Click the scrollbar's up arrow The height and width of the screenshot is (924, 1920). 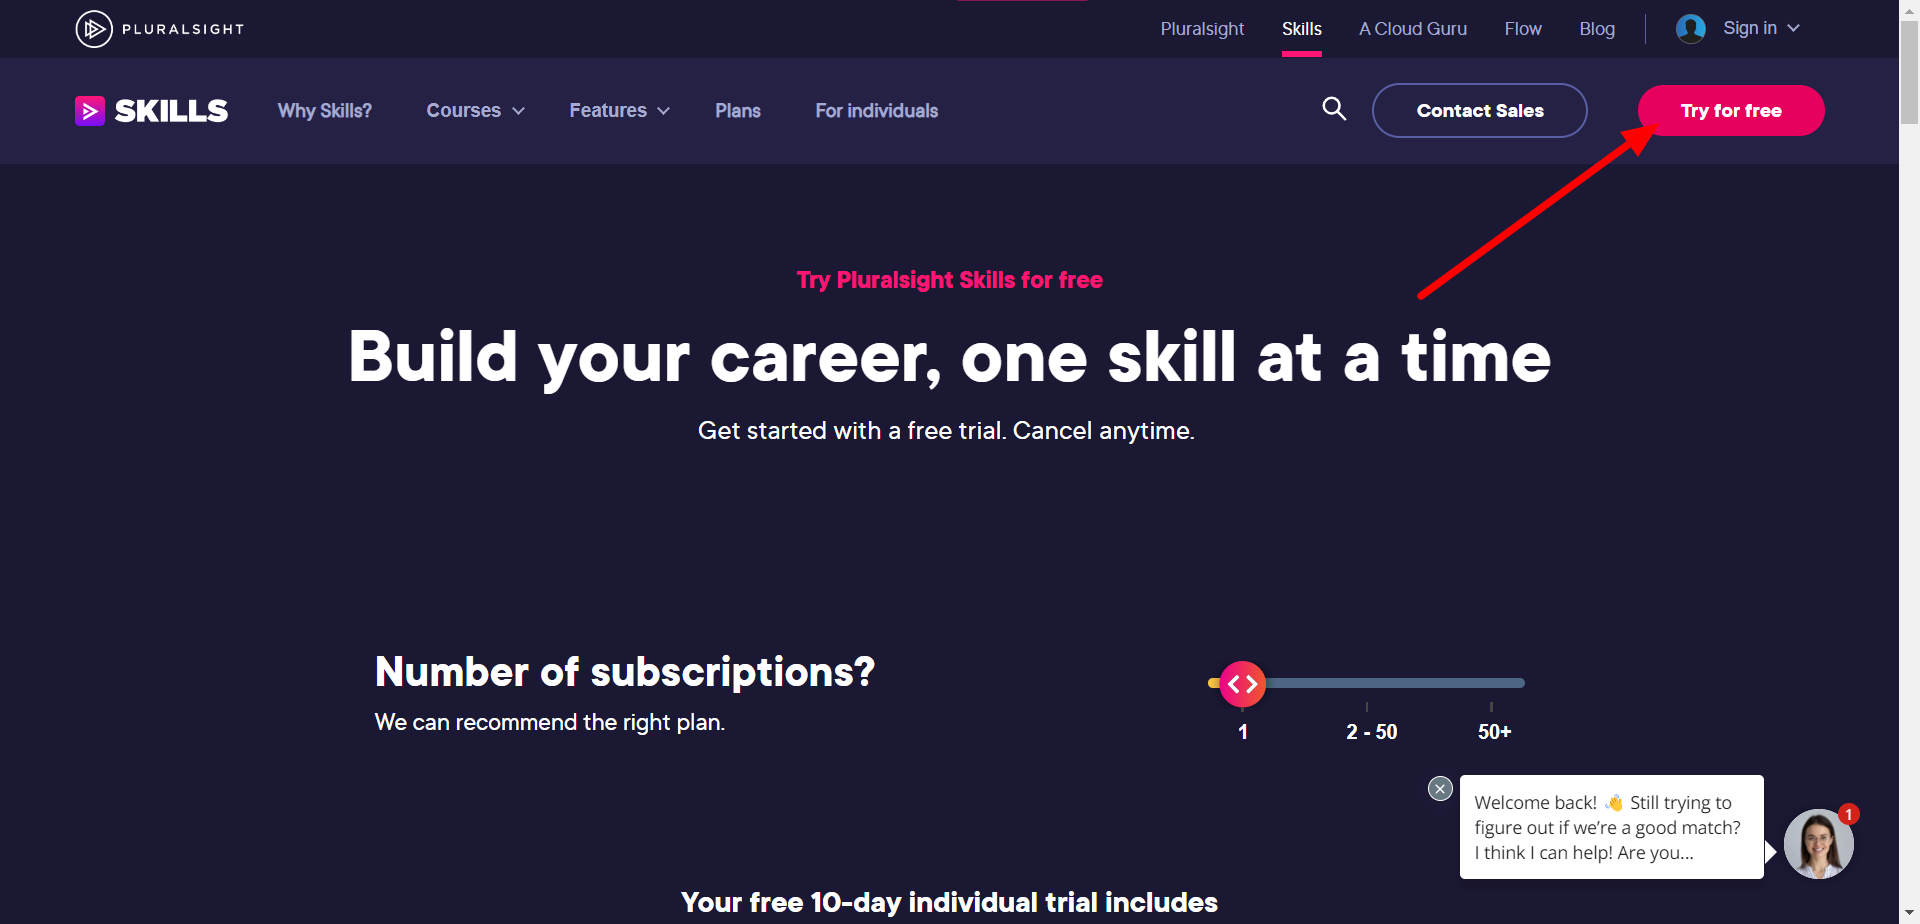pyautogui.click(x=1909, y=10)
